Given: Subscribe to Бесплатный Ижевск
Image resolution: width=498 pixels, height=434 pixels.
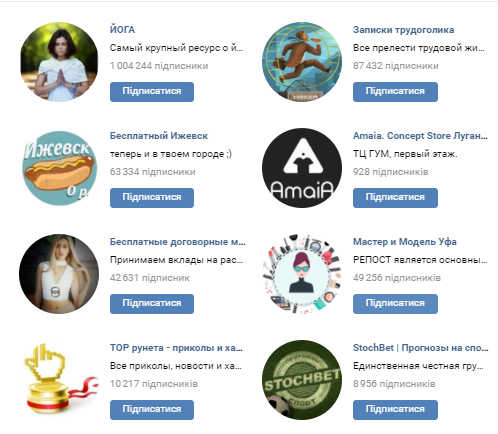Looking at the screenshot, I should pyautogui.click(x=152, y=198).
